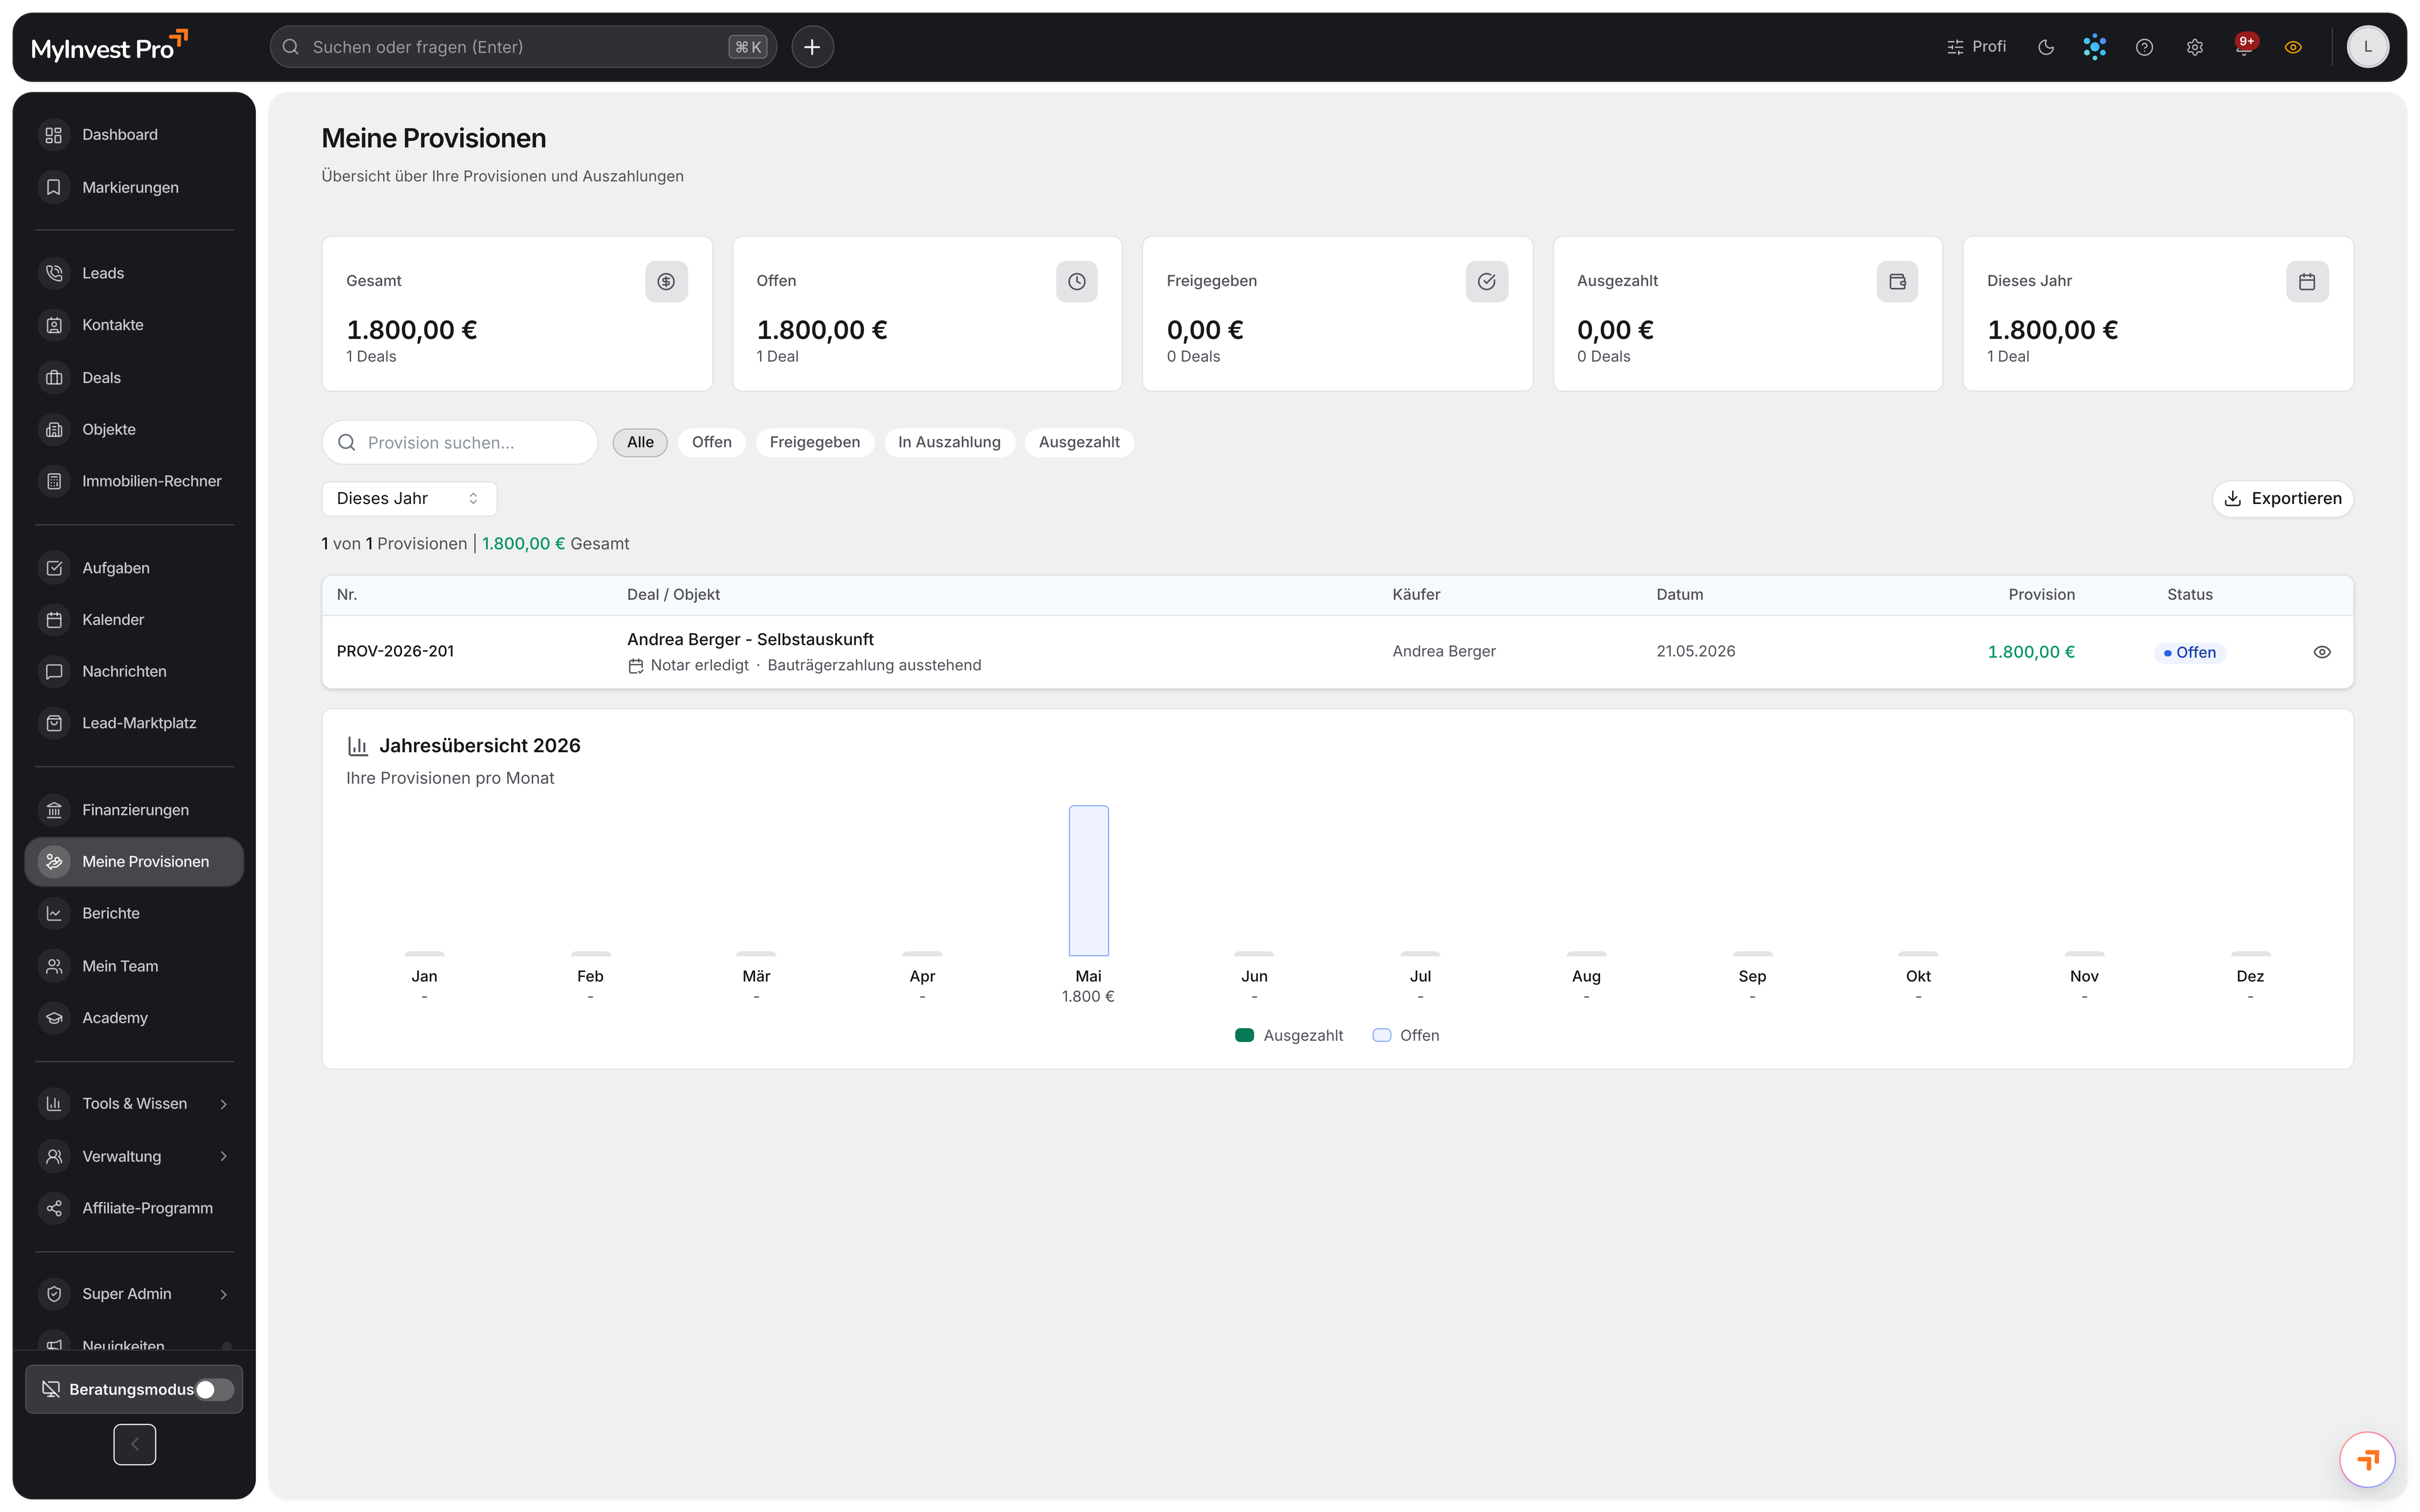Open the Kalender sidebar icon
The height and width of the screenshot is (1512, 2420).
(54, 620)
